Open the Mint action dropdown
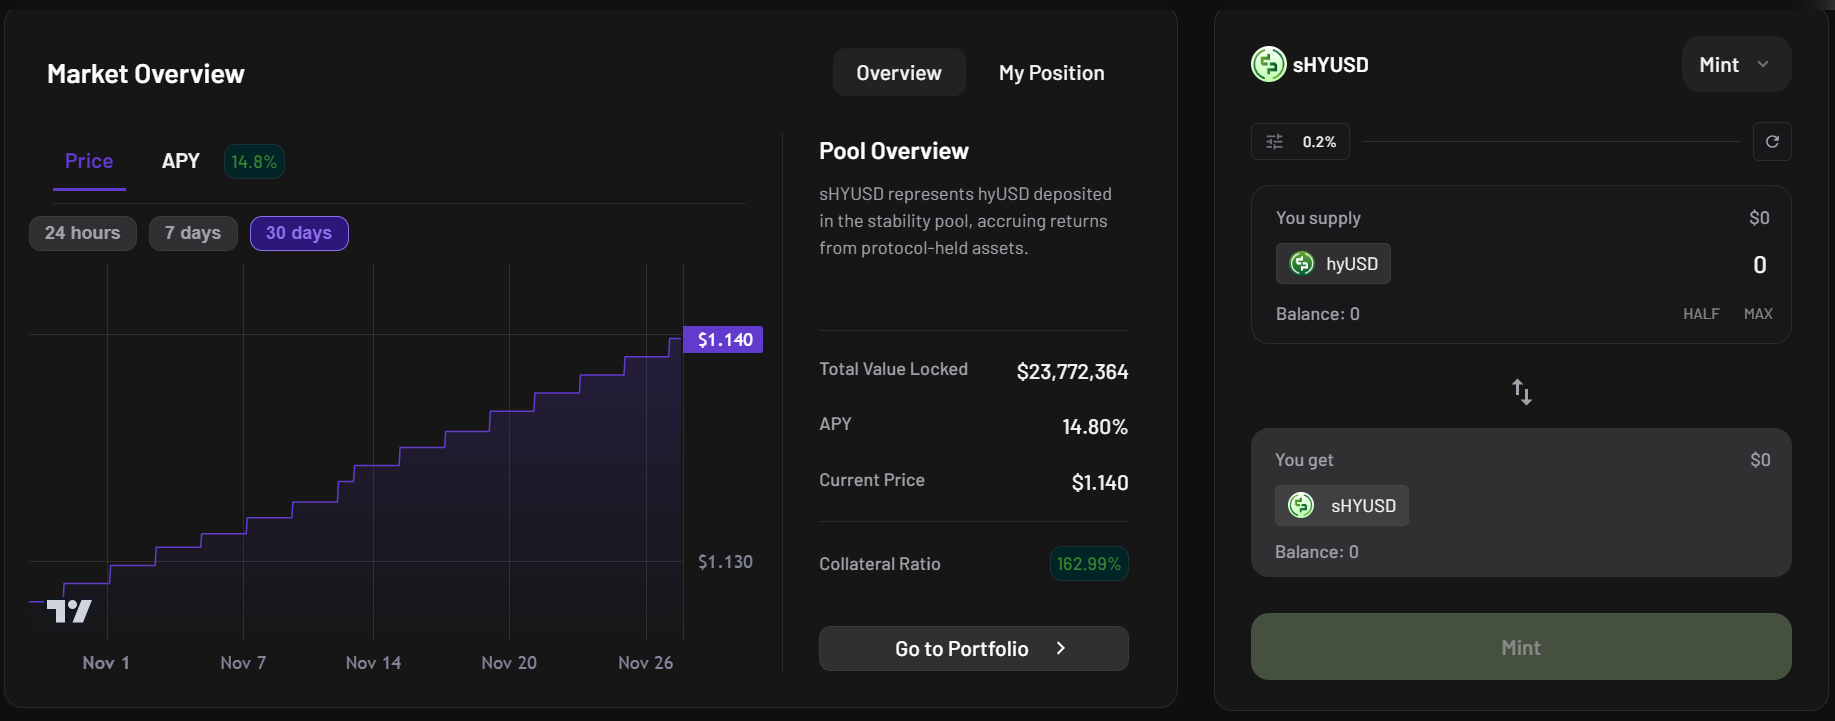Image resolution: width=1835 pixels, height=721 pixels. (1735, 65)
